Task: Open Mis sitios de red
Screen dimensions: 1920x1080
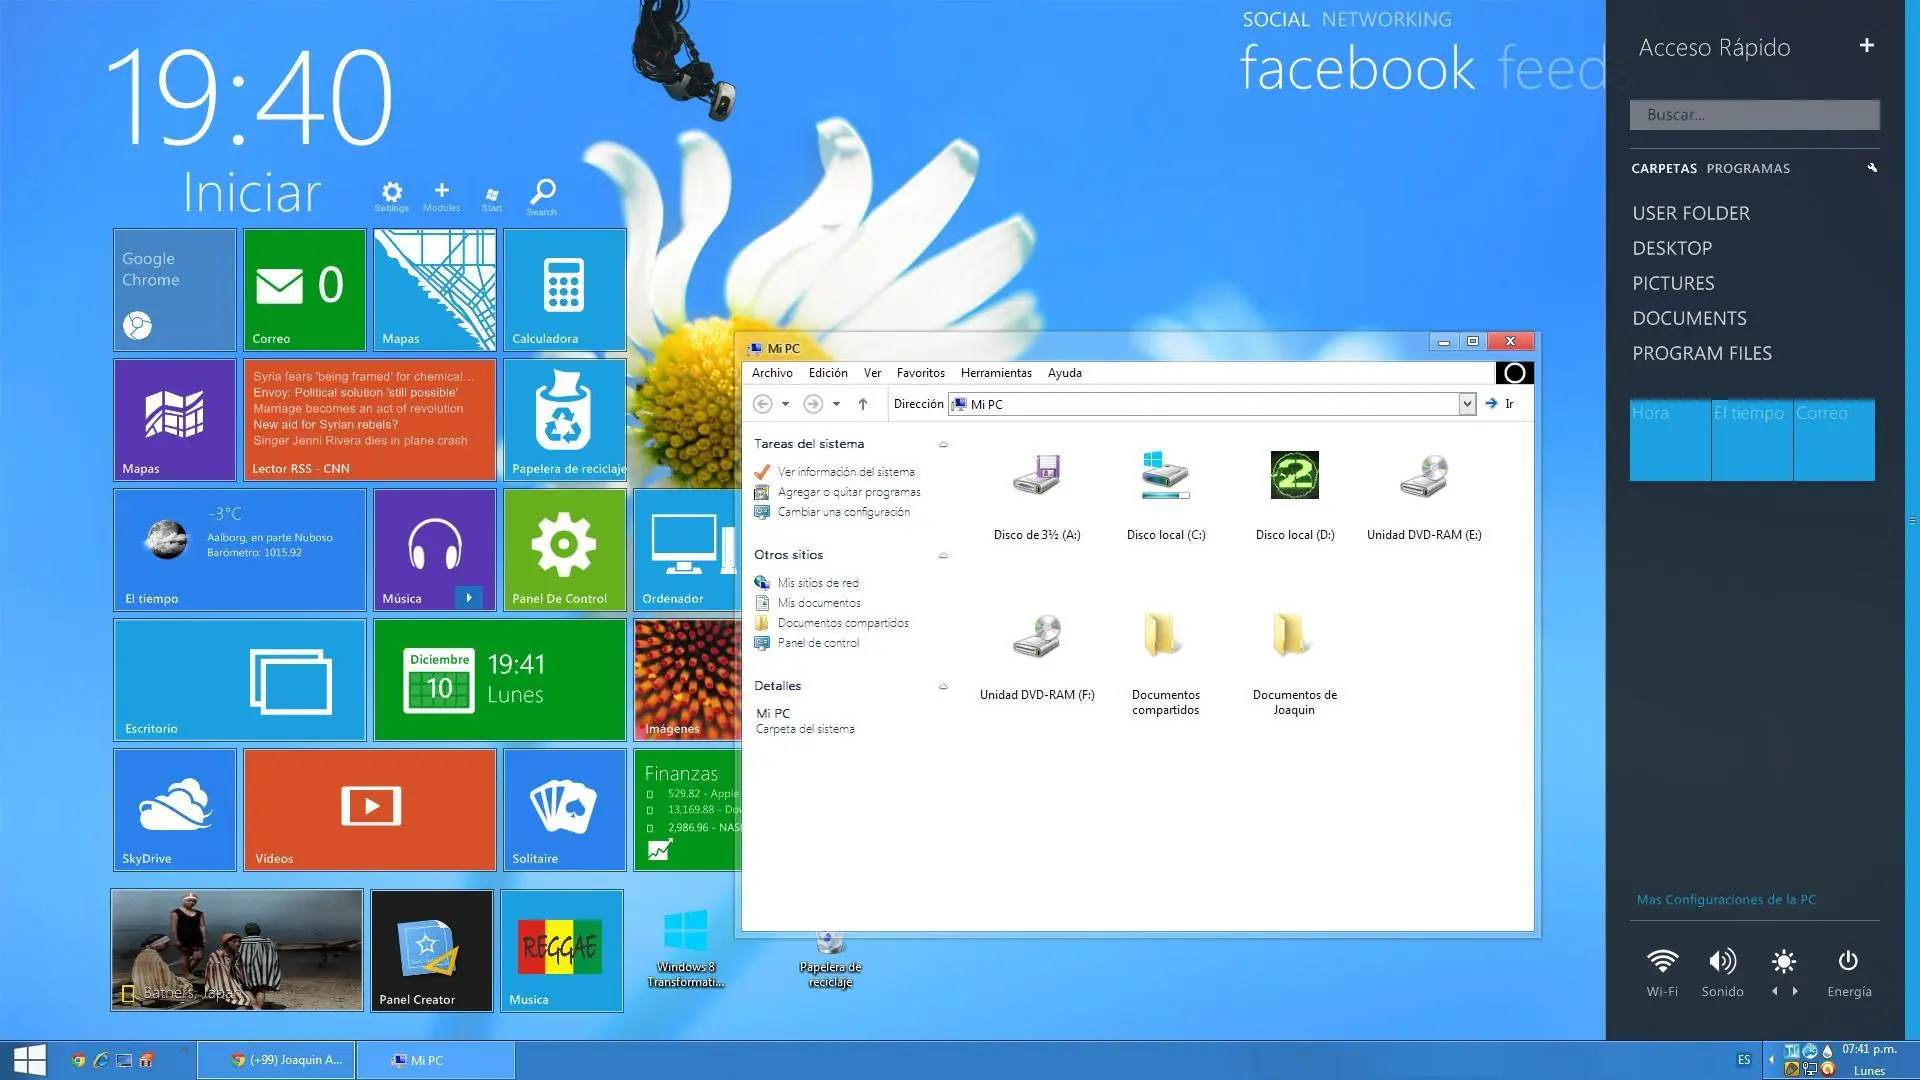Action: pos(818,583)
